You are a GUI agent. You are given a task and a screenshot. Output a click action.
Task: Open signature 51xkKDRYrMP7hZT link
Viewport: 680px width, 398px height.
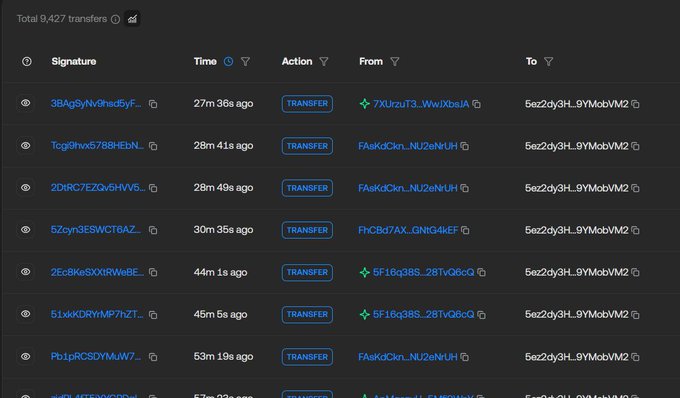[x=97, y=314]
